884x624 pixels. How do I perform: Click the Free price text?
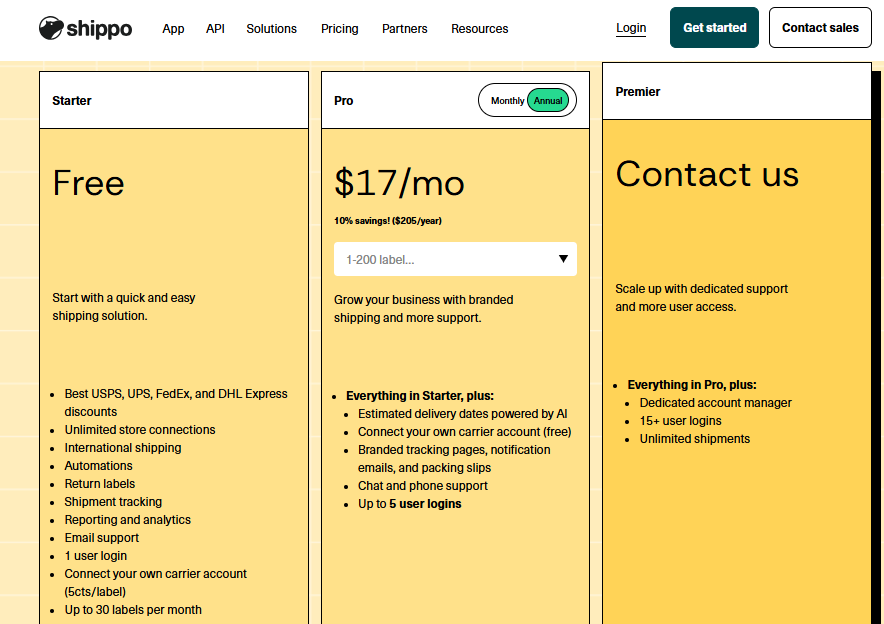(89, 183)
